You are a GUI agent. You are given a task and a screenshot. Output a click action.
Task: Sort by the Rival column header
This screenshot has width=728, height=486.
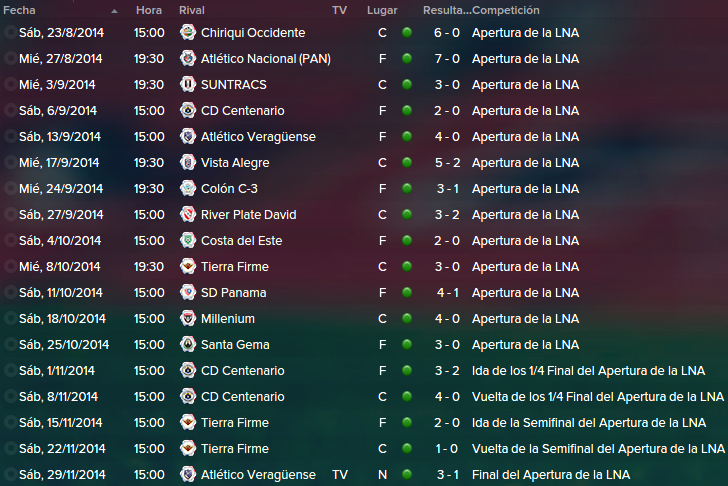coord(192,10)
